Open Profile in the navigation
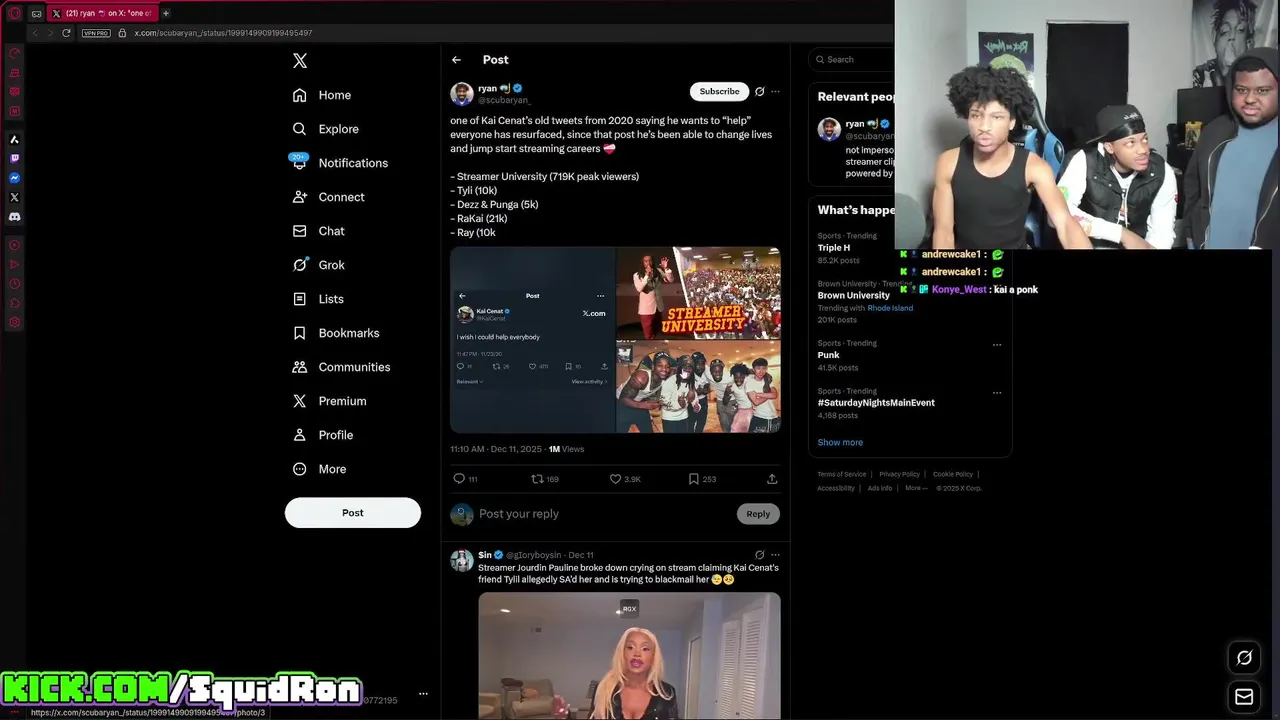Screen dimensions: 1280x720 point(323,435)
